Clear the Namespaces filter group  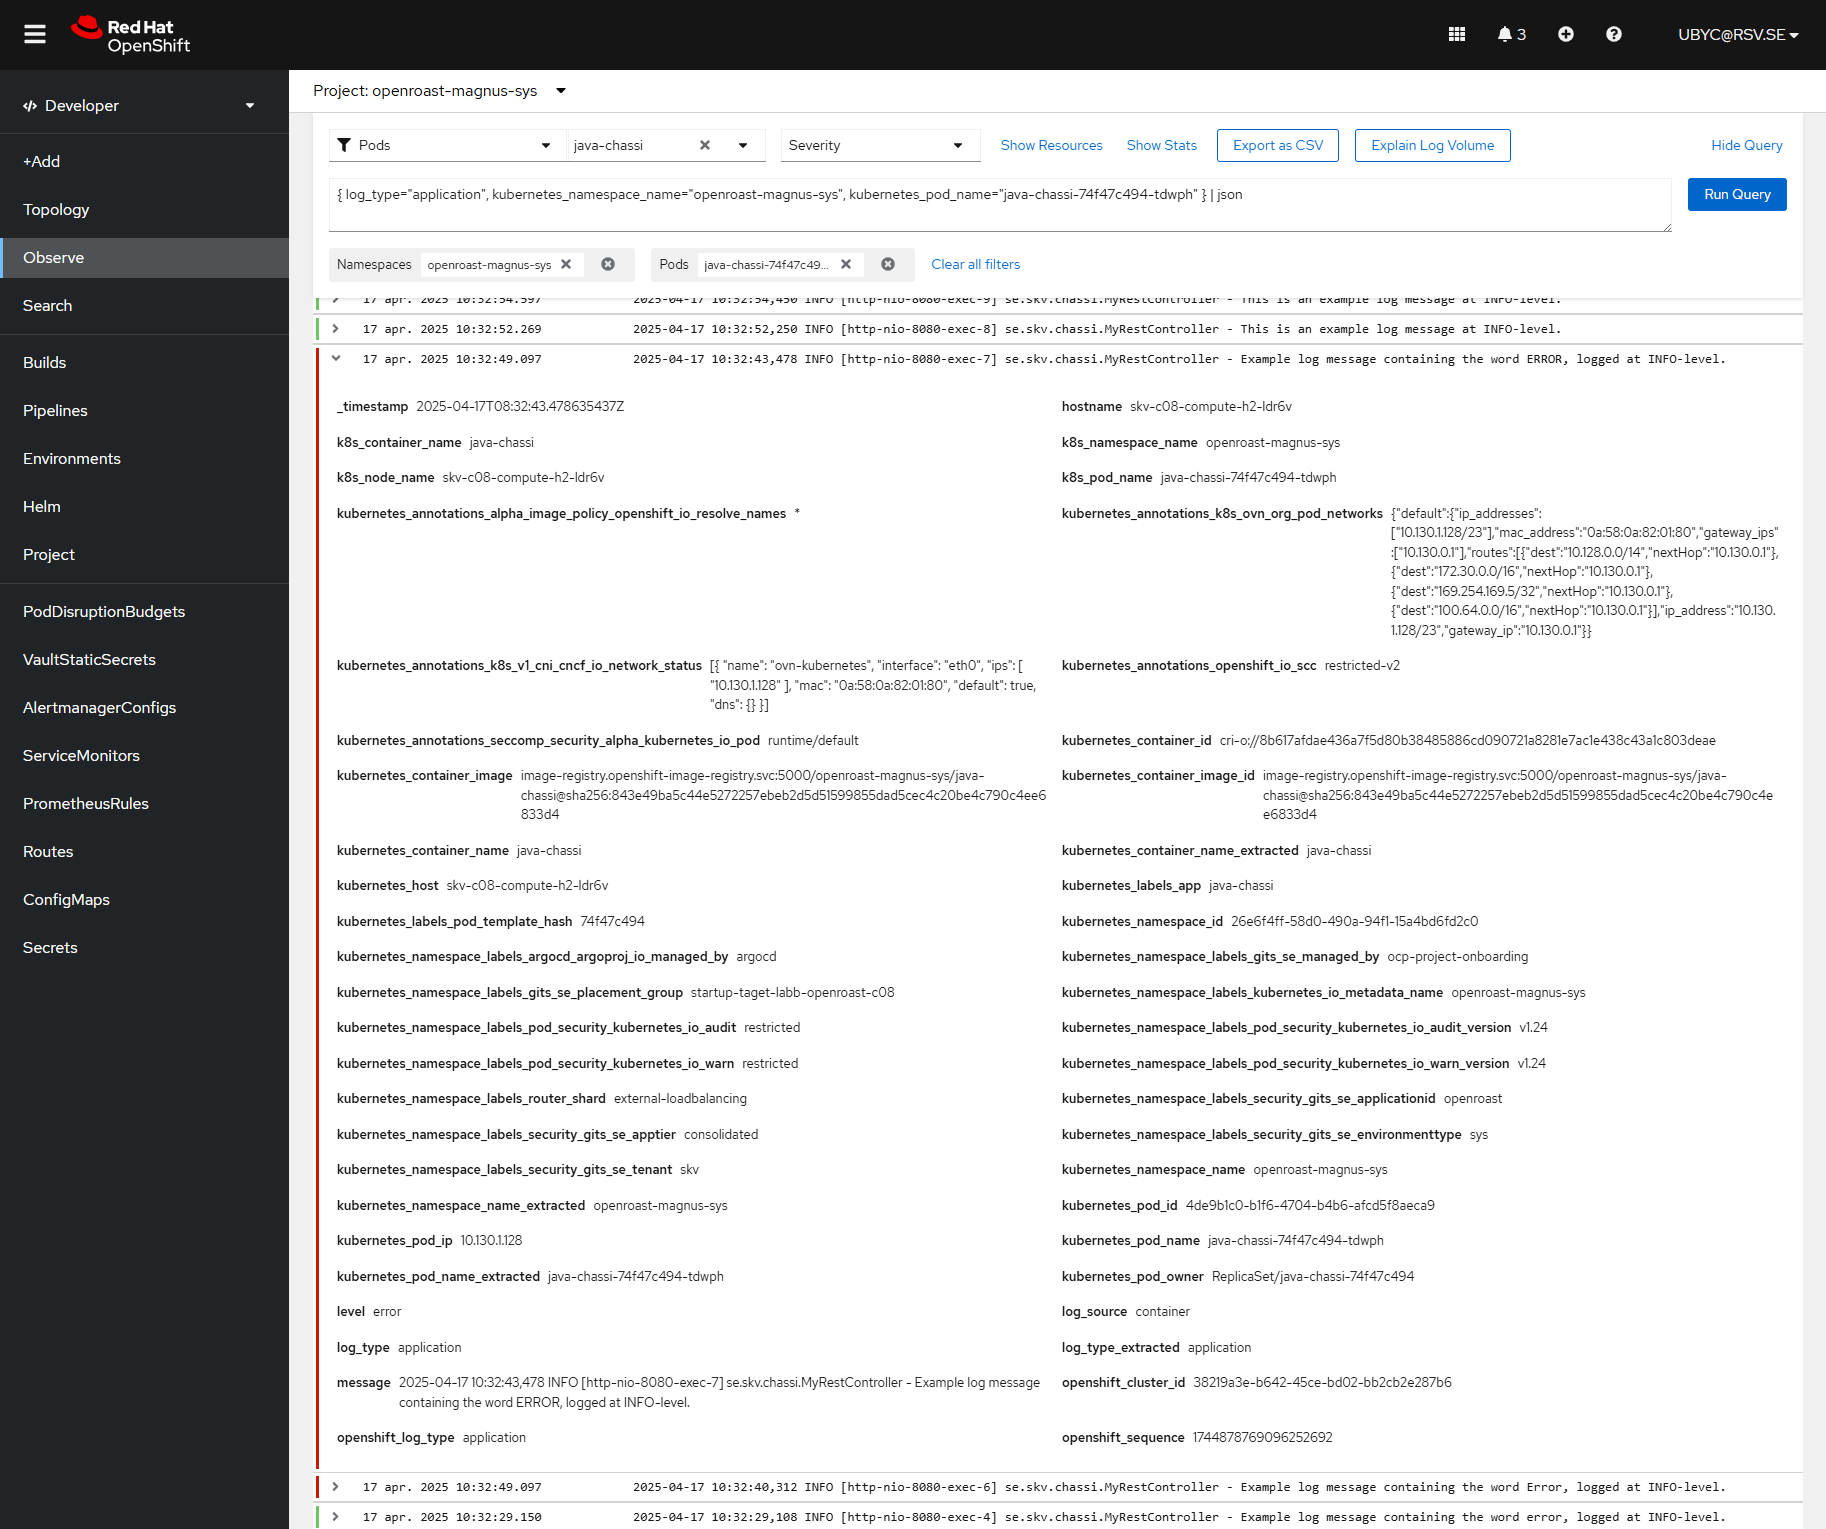click(x=608, y=265)
